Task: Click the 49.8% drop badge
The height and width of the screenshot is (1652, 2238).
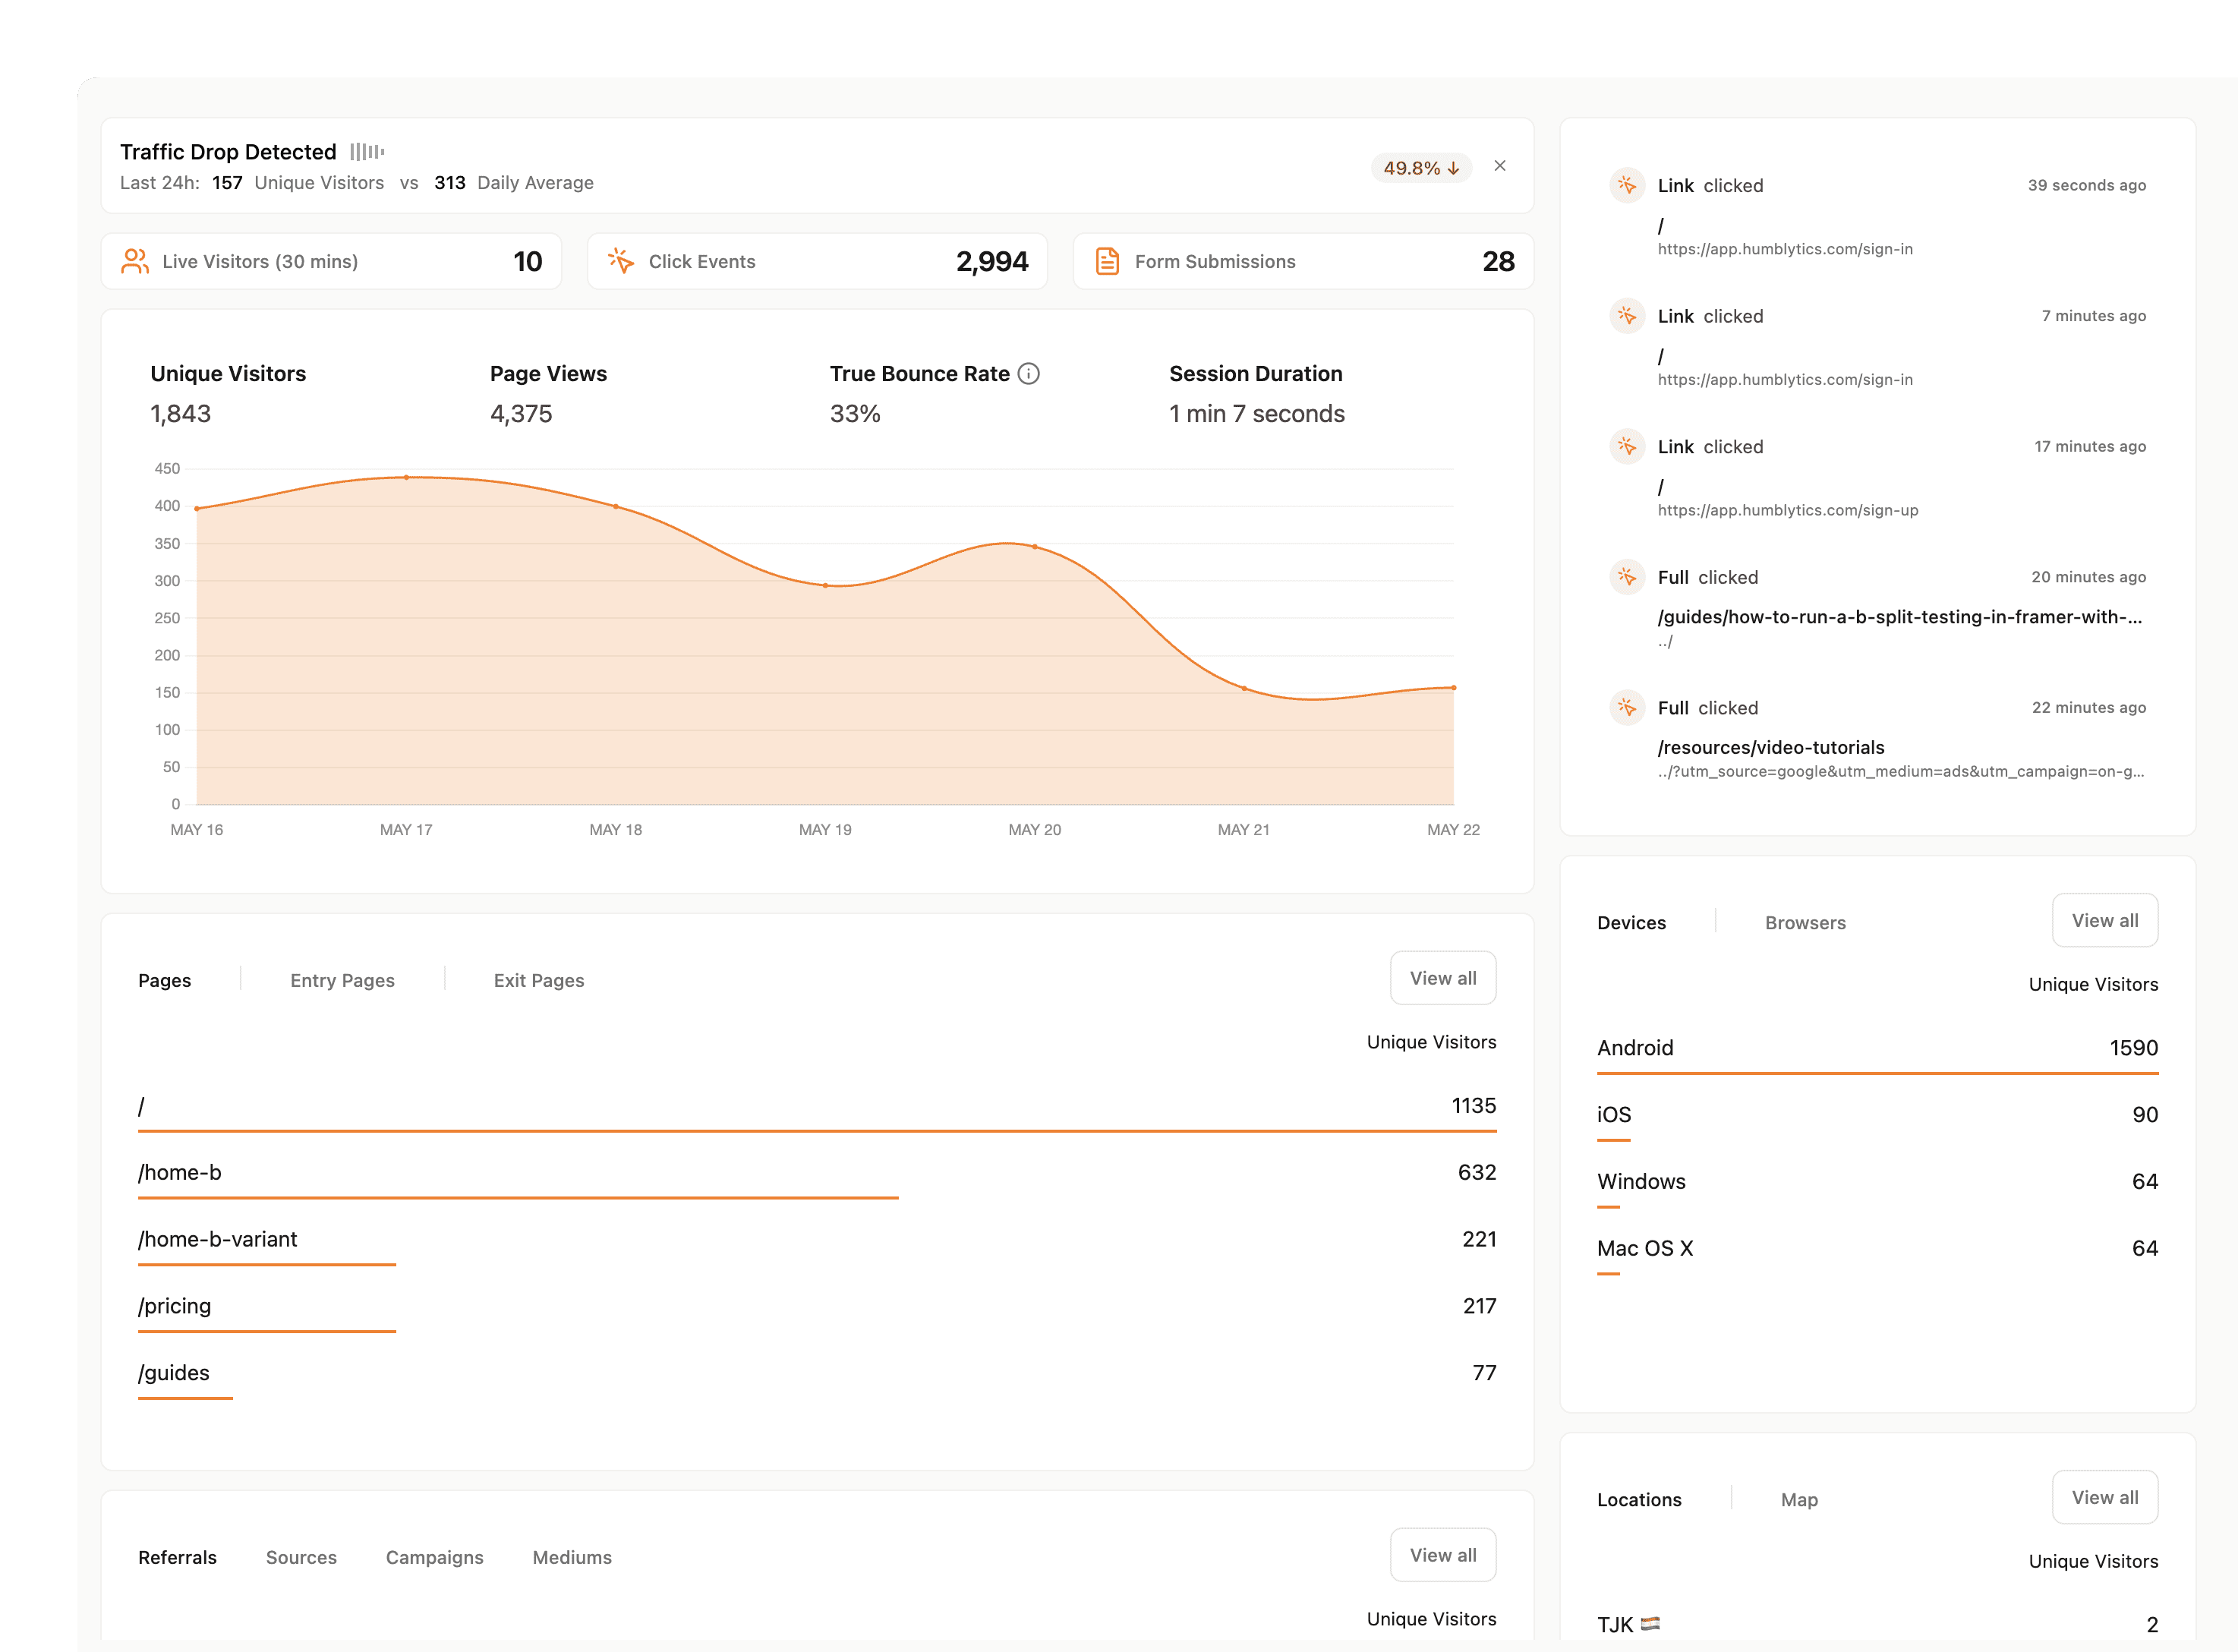Action: click(x=1421, y=168)
